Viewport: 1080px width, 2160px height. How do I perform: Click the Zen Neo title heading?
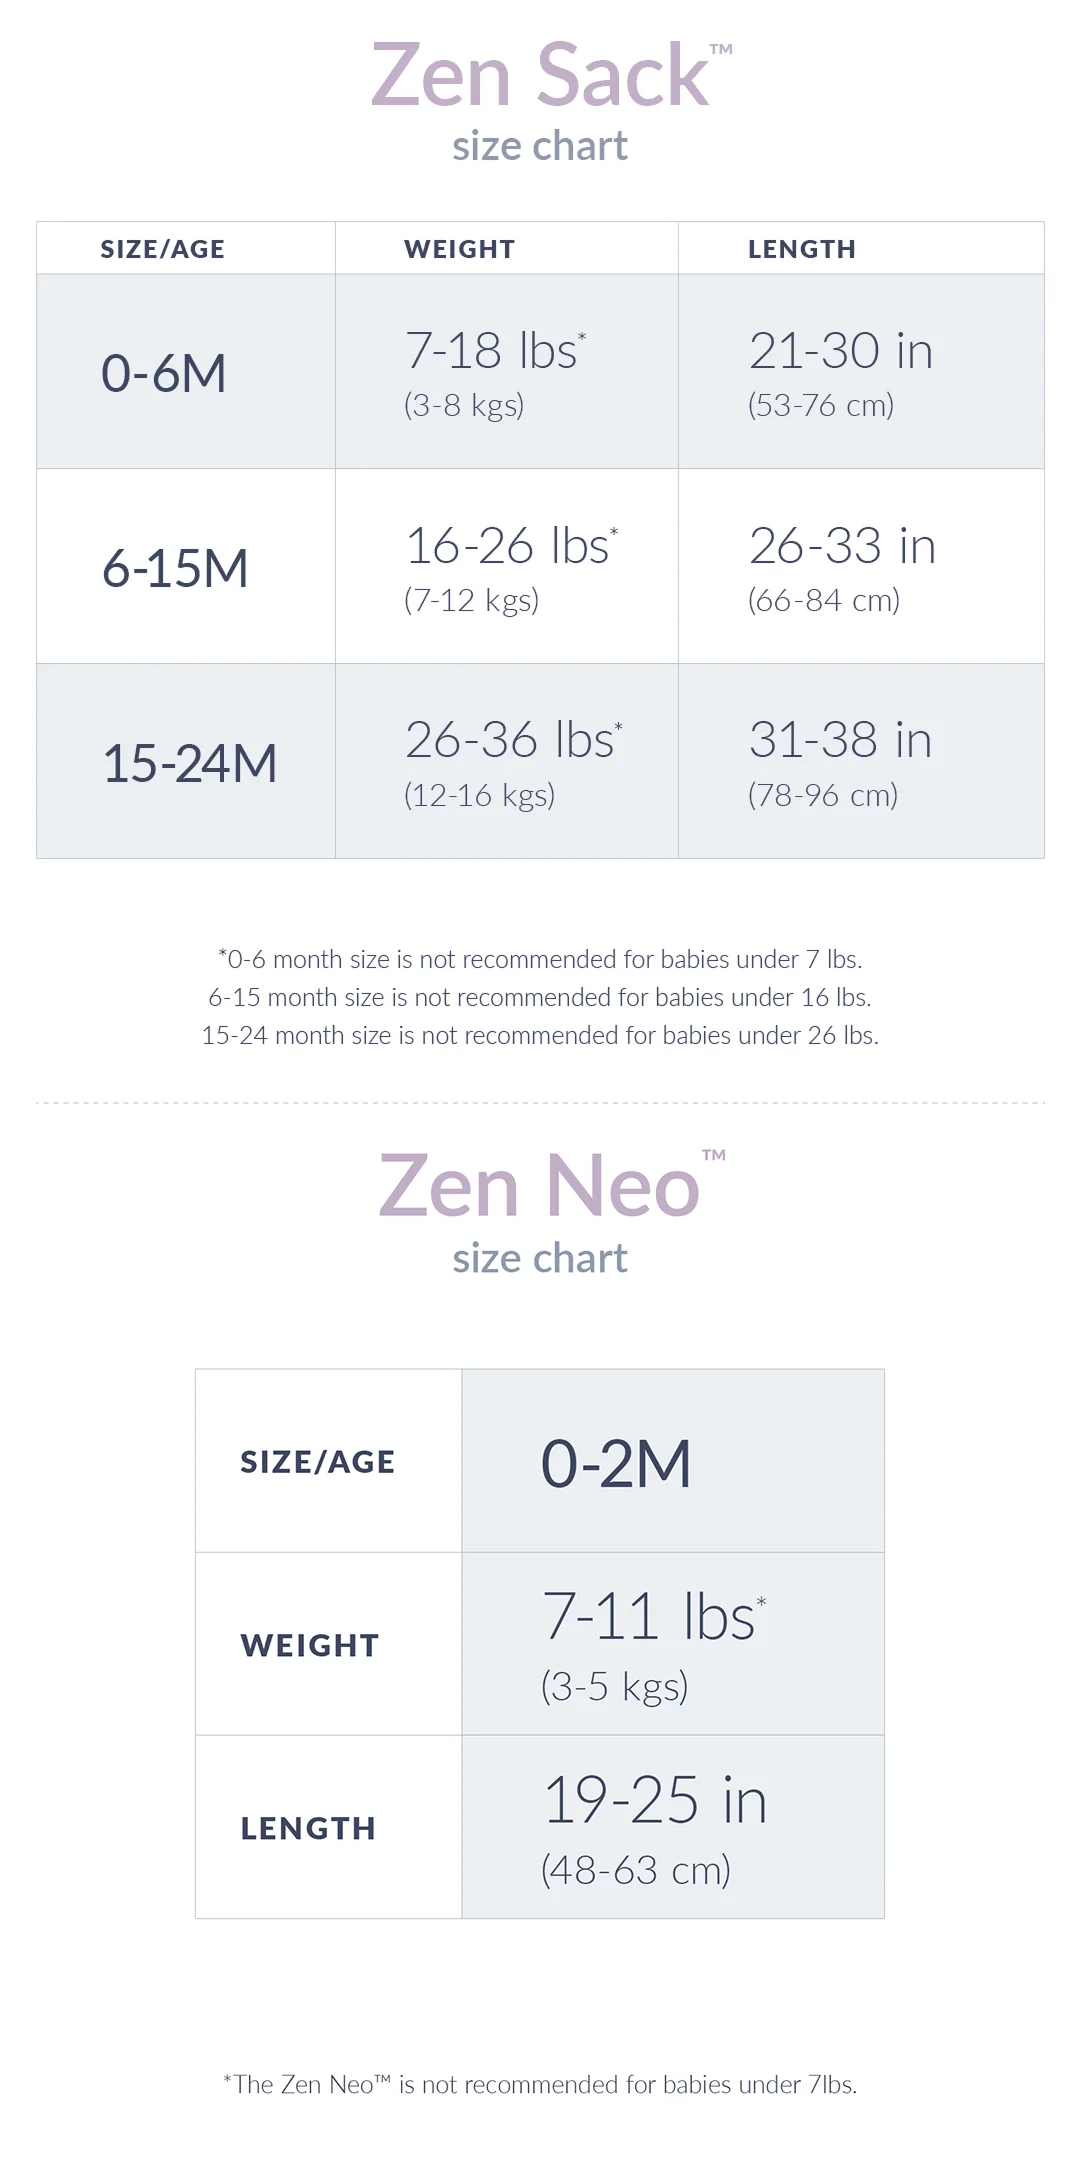(540, 1186)
